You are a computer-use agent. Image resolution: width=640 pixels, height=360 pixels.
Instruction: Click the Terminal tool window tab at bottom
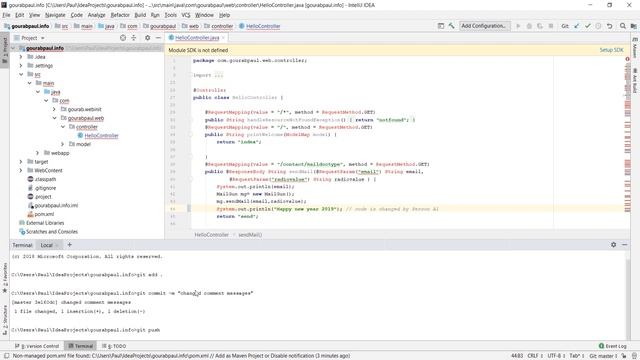coord(80,346)
